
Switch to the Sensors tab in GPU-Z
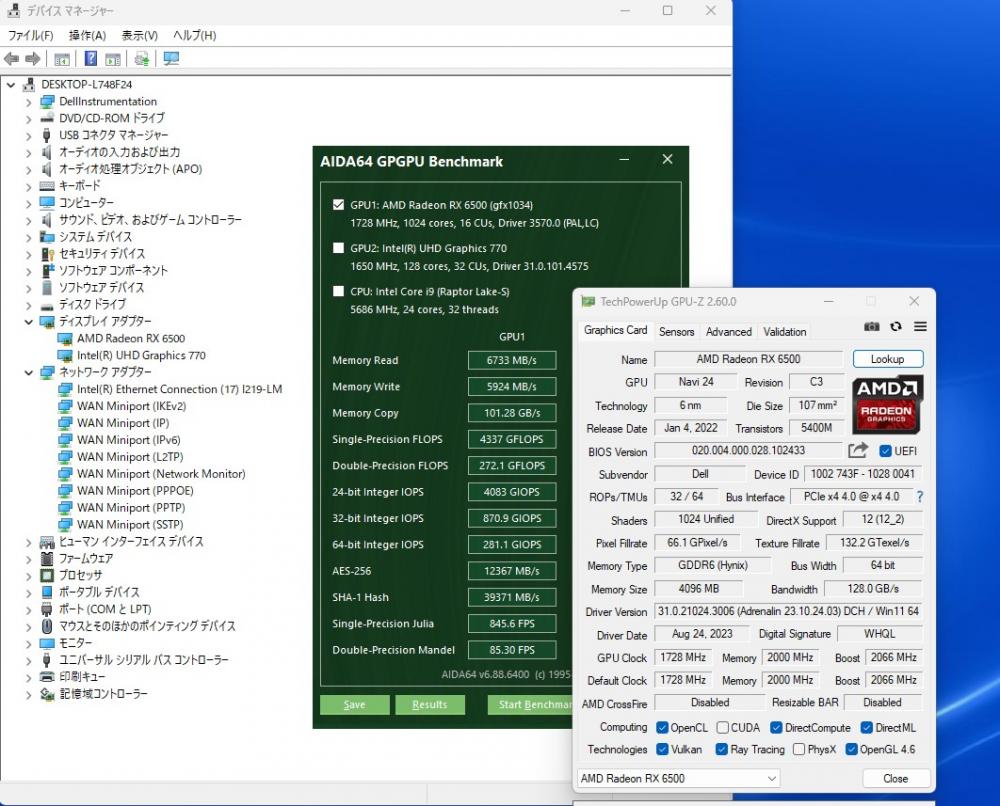(x=677, y=332)
